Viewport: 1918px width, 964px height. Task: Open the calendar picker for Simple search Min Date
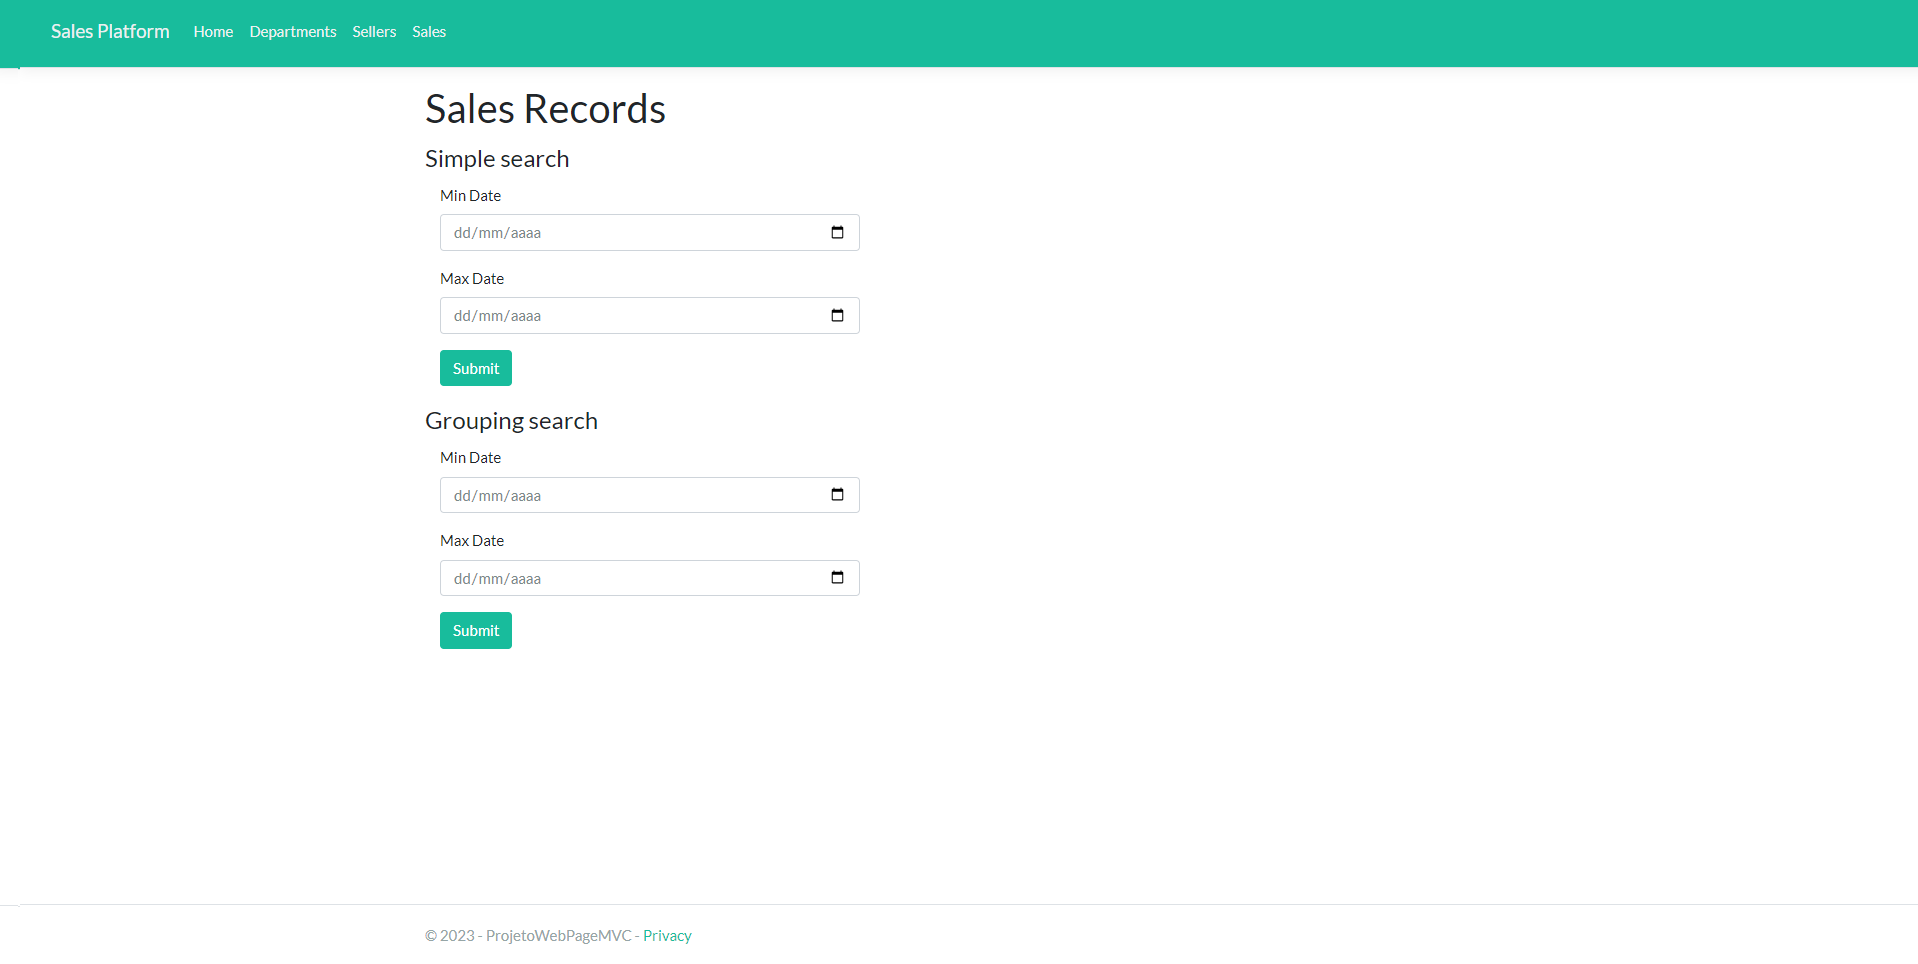point(836,232)
